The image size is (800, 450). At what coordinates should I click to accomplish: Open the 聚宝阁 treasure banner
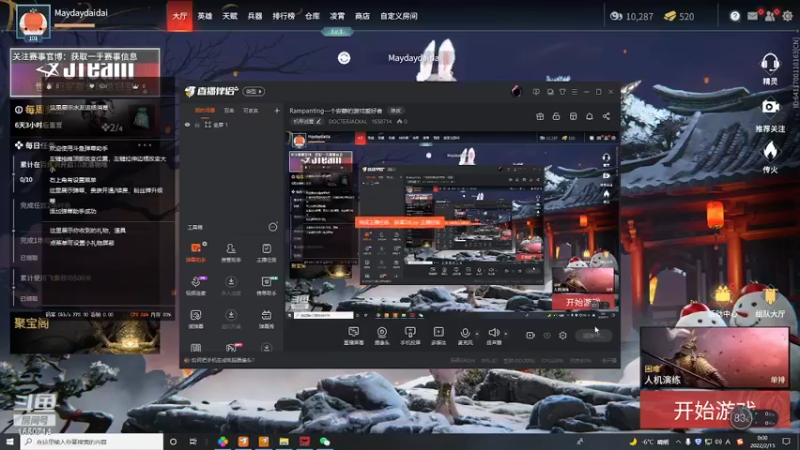tap(85, 334)
